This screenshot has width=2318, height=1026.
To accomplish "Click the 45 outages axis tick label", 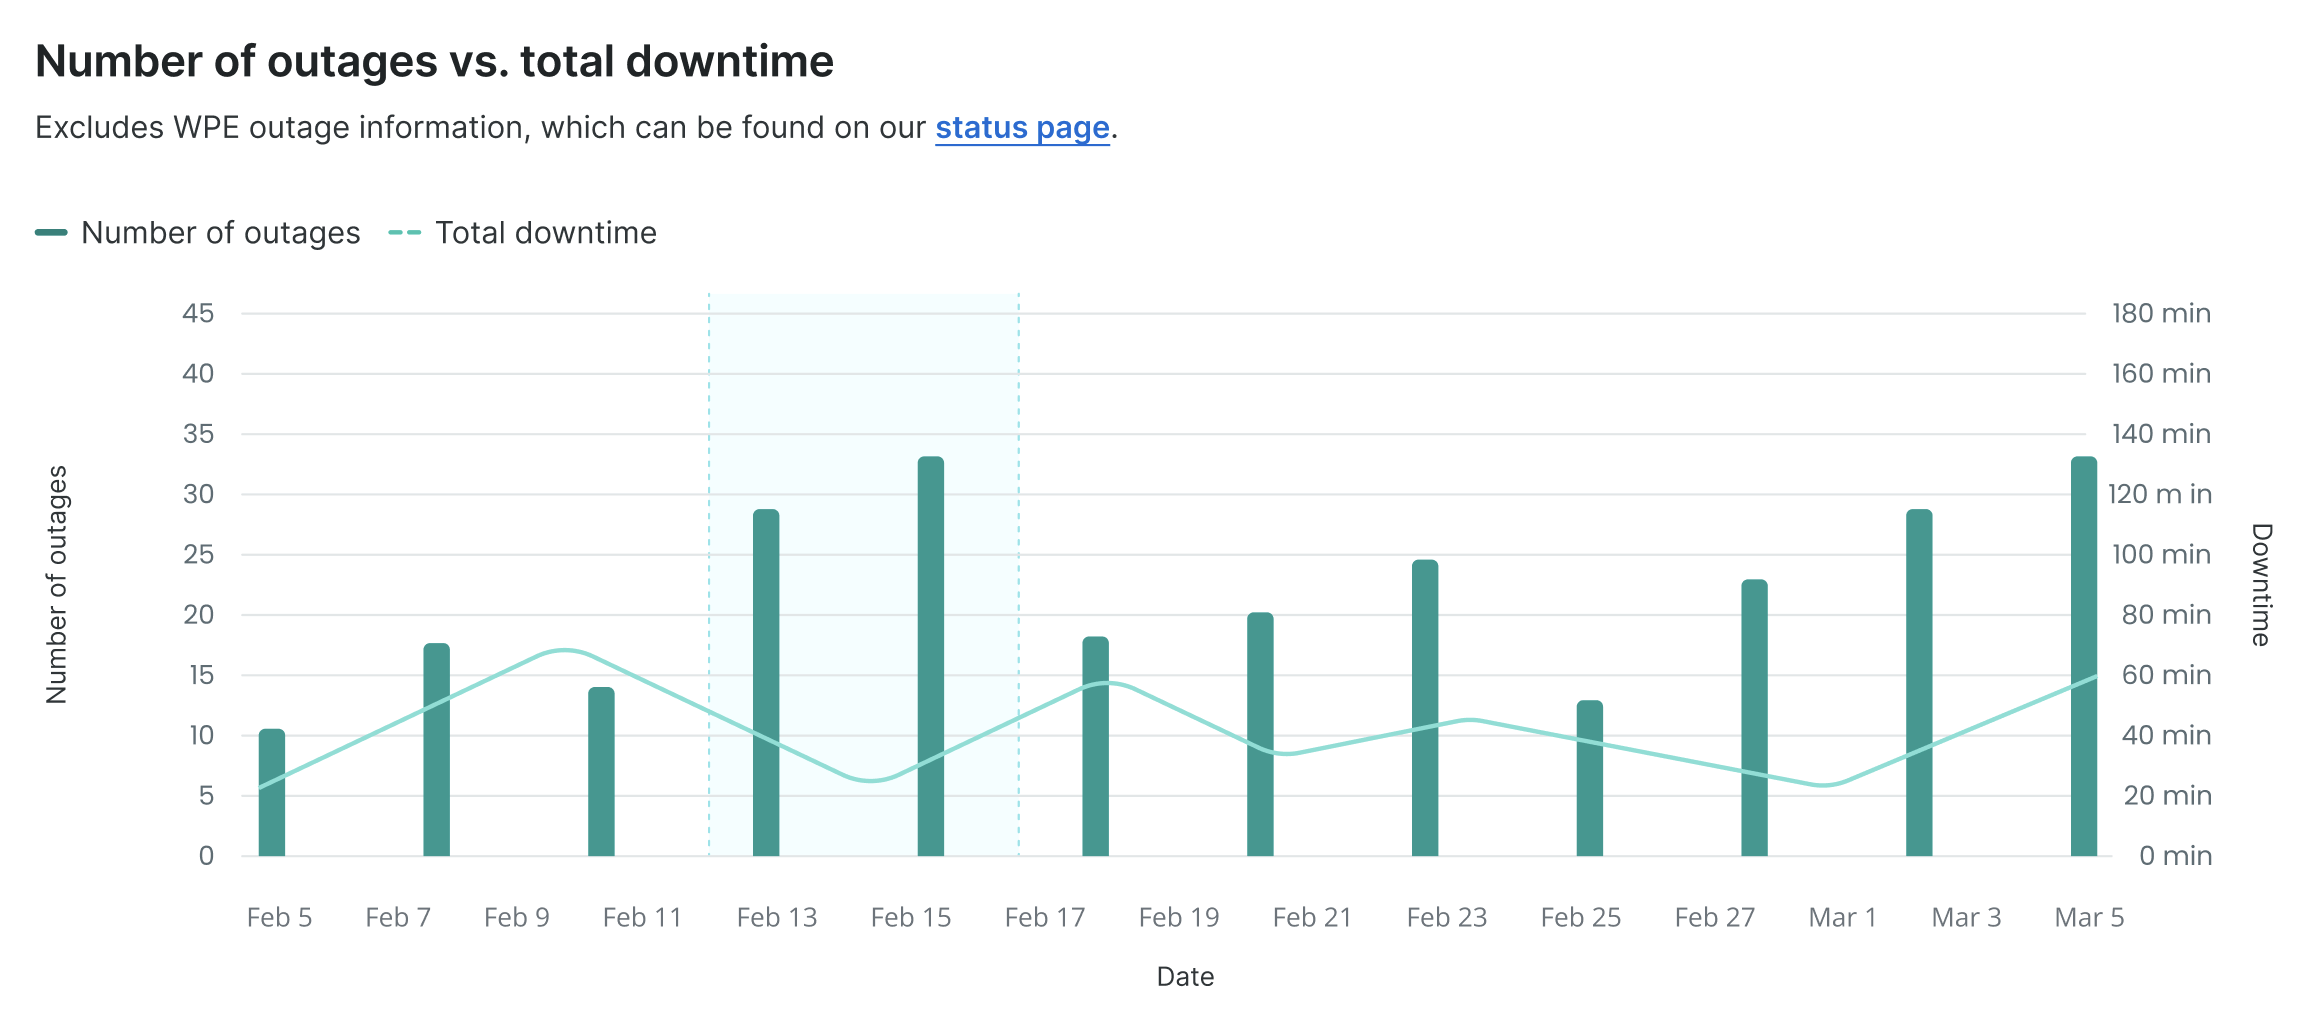I will click(198, 314).
